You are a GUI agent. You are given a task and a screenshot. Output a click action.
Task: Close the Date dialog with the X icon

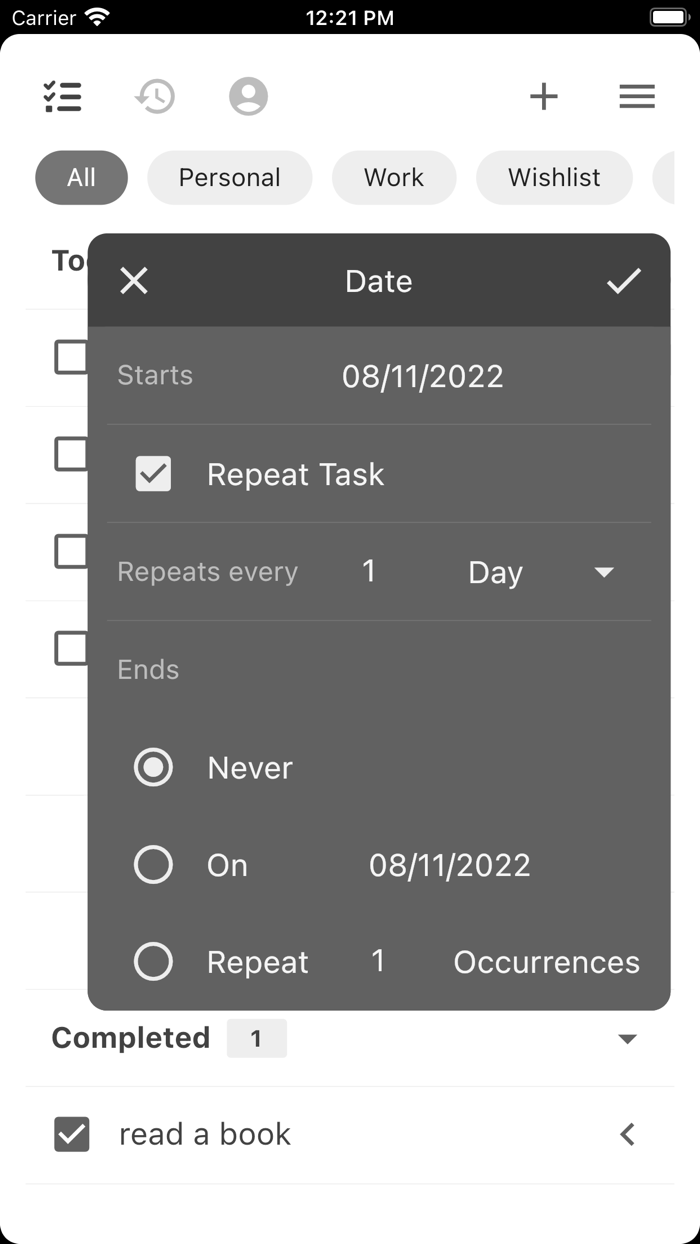pos(133,281)
